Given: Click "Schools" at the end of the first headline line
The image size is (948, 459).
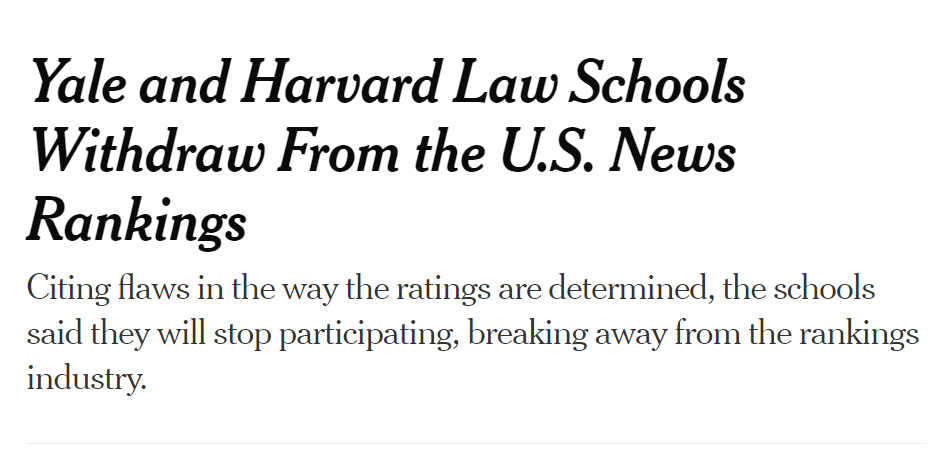Looking at the screenshot, I should [x=657, y=82].
